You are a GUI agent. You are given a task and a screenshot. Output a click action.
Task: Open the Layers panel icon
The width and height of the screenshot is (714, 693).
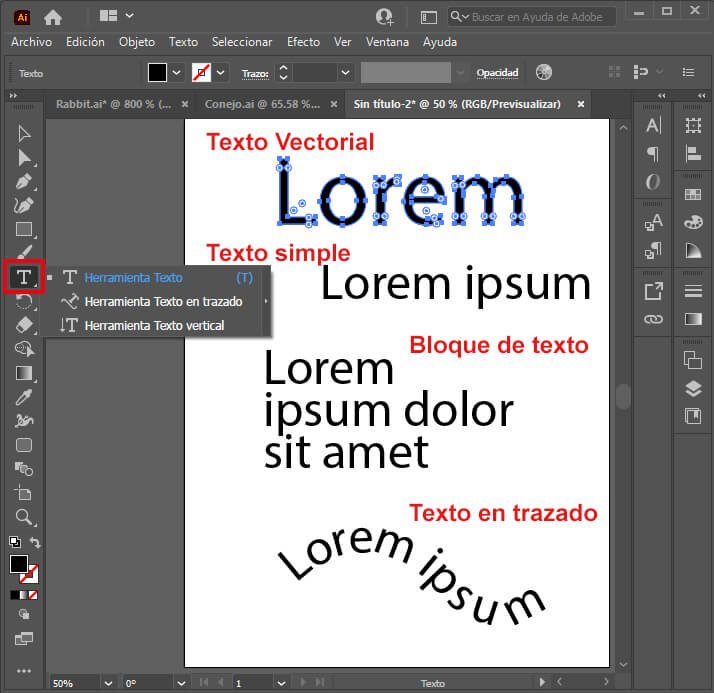(693, 388)
